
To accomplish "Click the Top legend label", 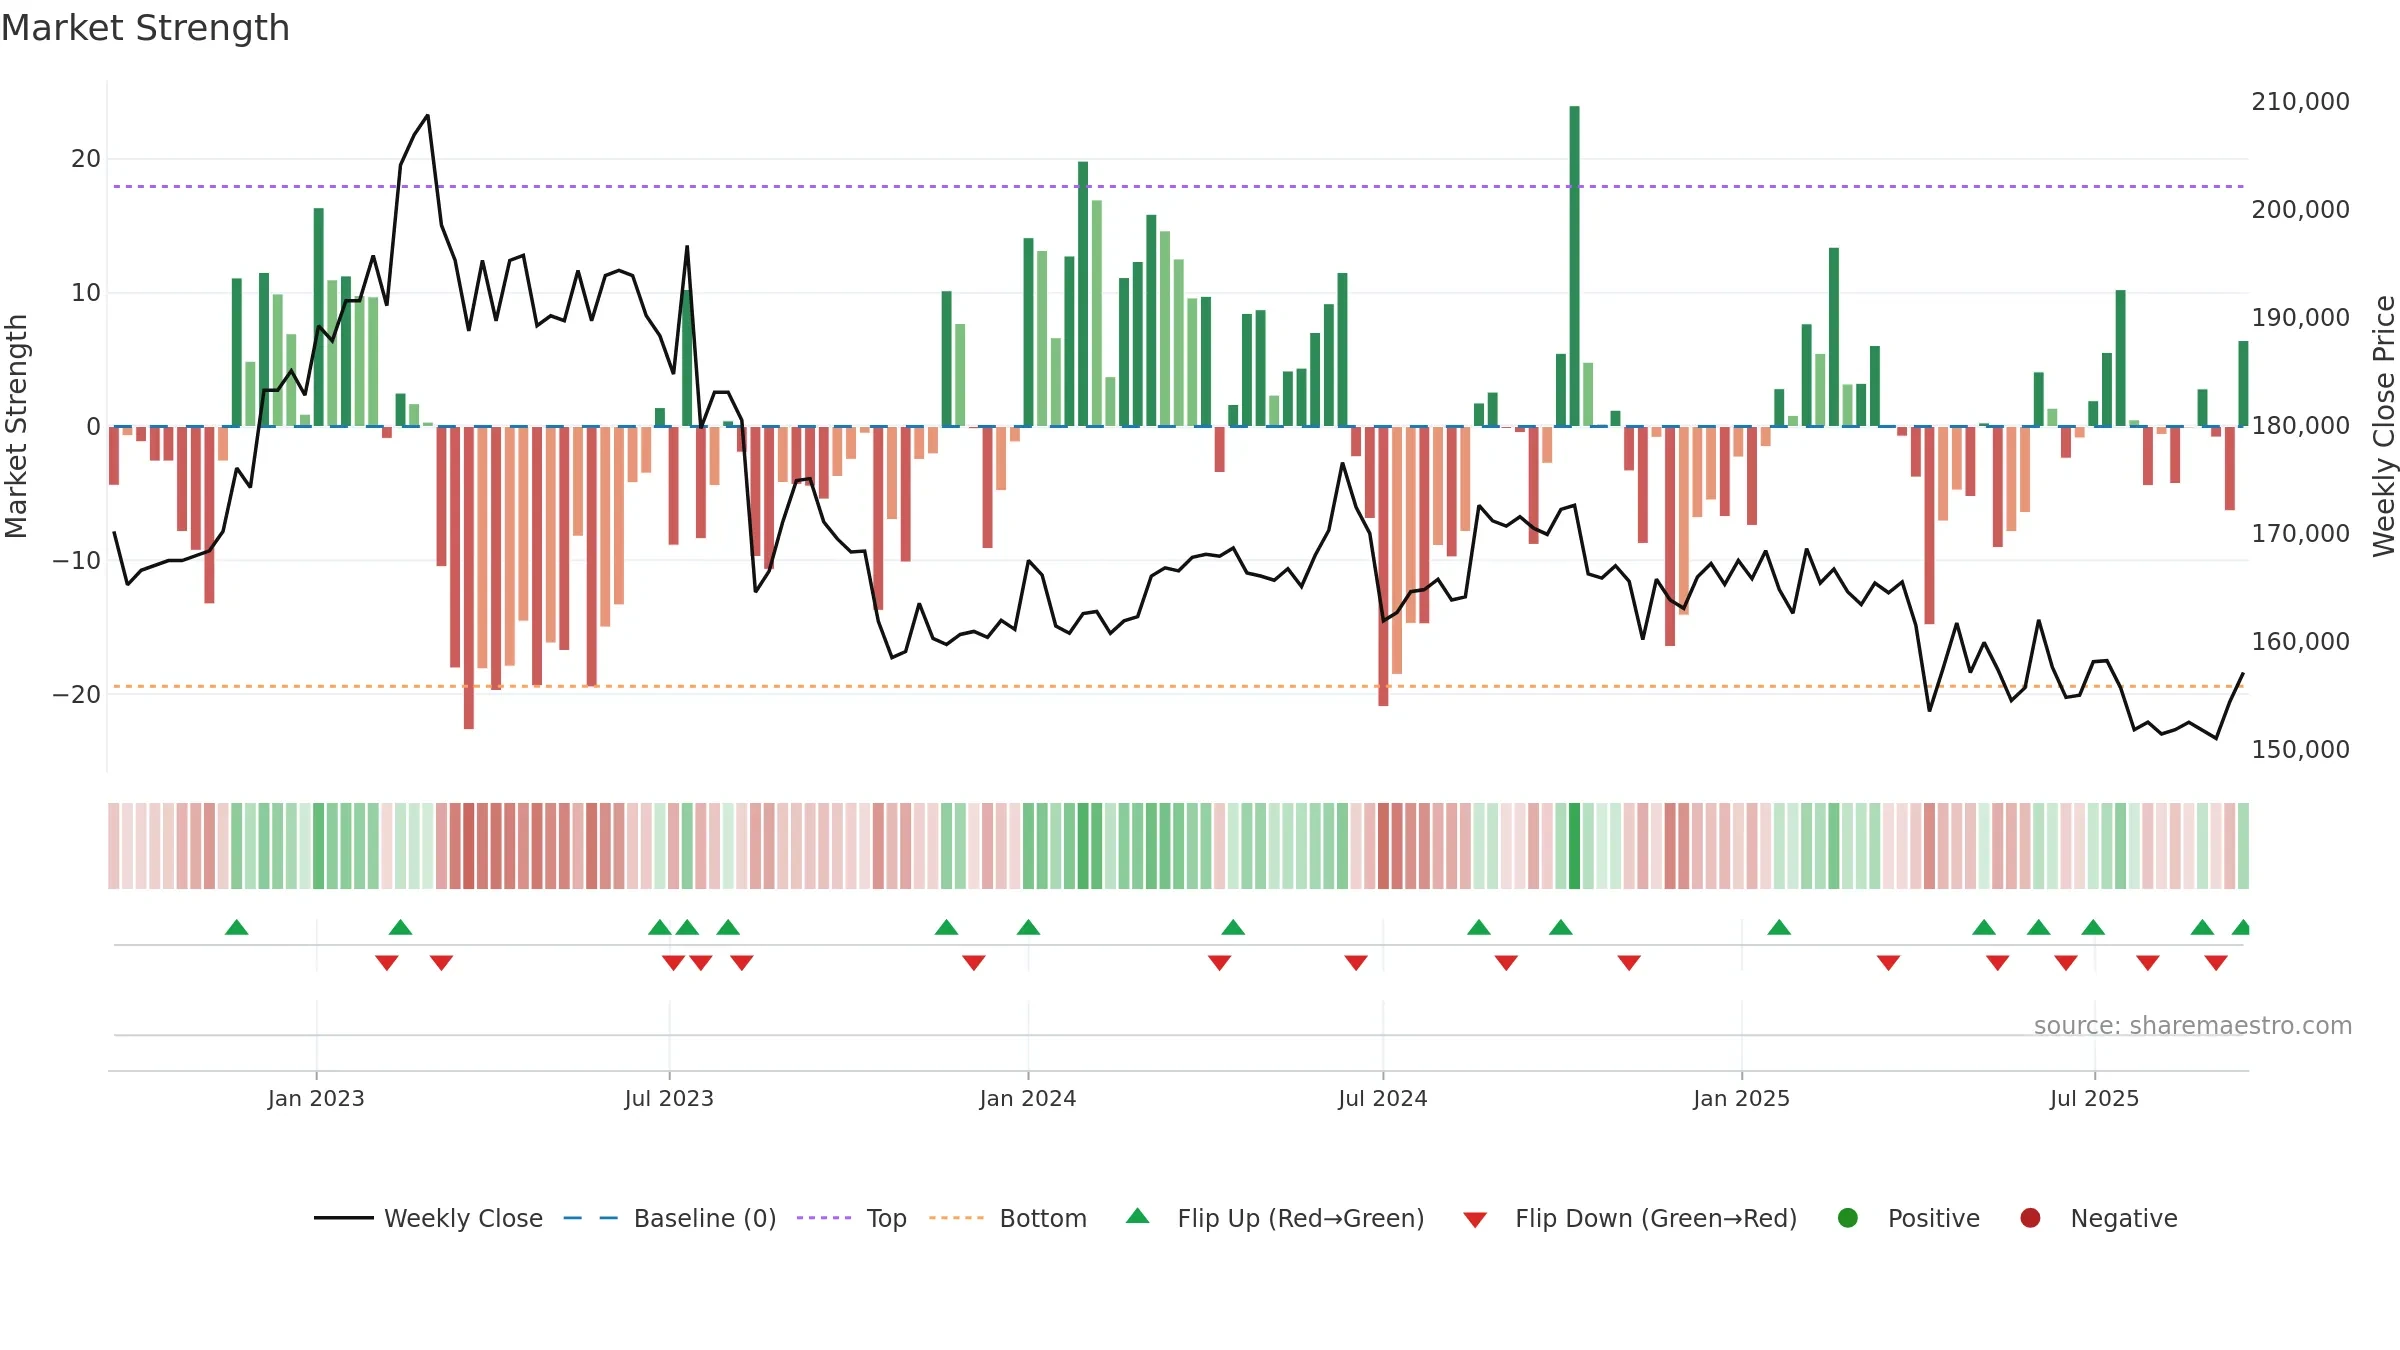I will click(x=886, y=1218).
